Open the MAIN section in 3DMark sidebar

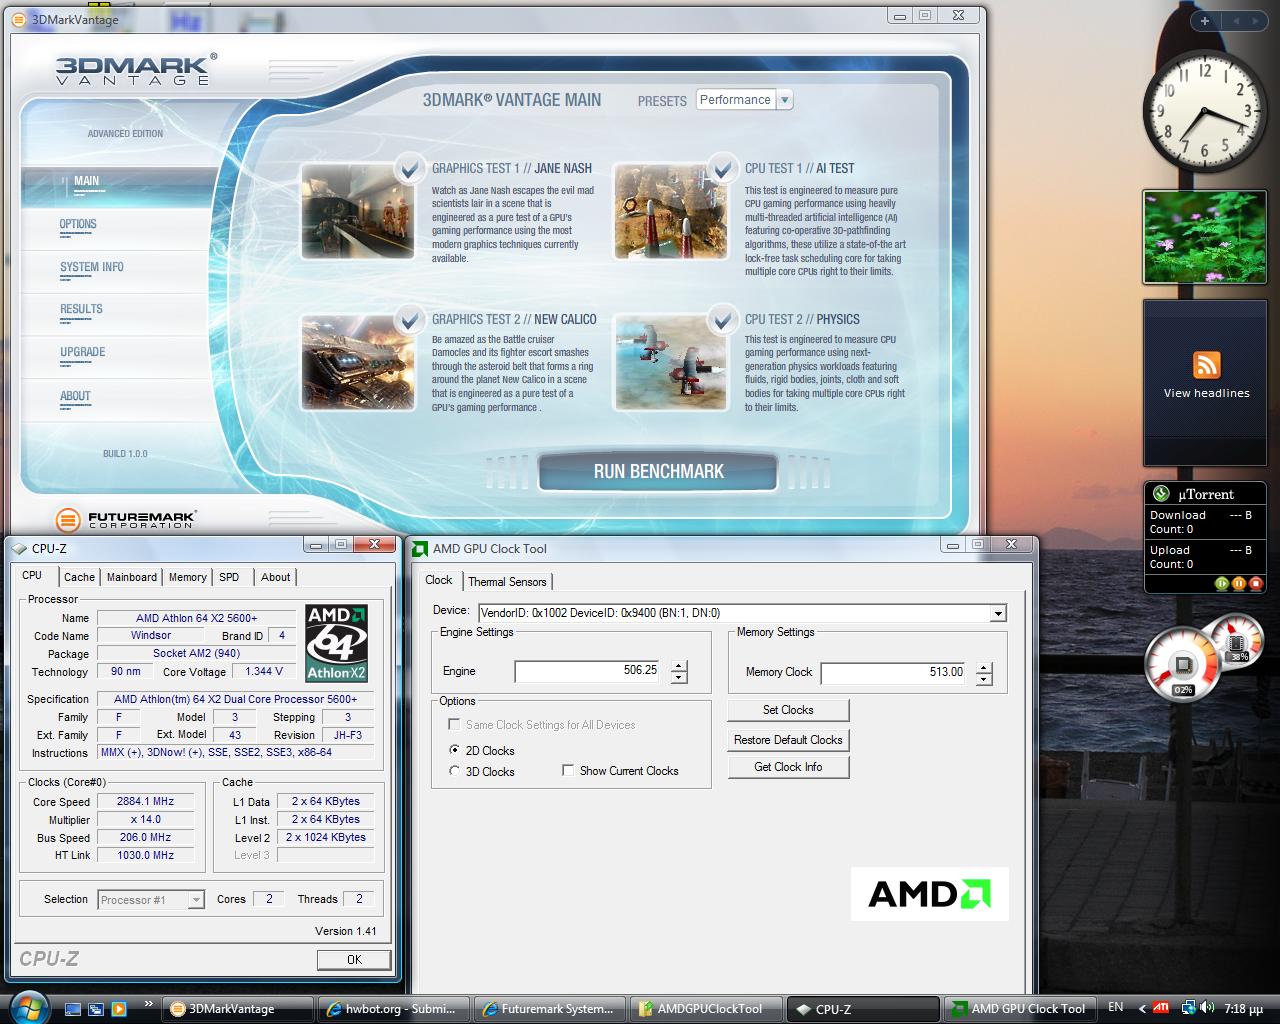coord(86,182)
